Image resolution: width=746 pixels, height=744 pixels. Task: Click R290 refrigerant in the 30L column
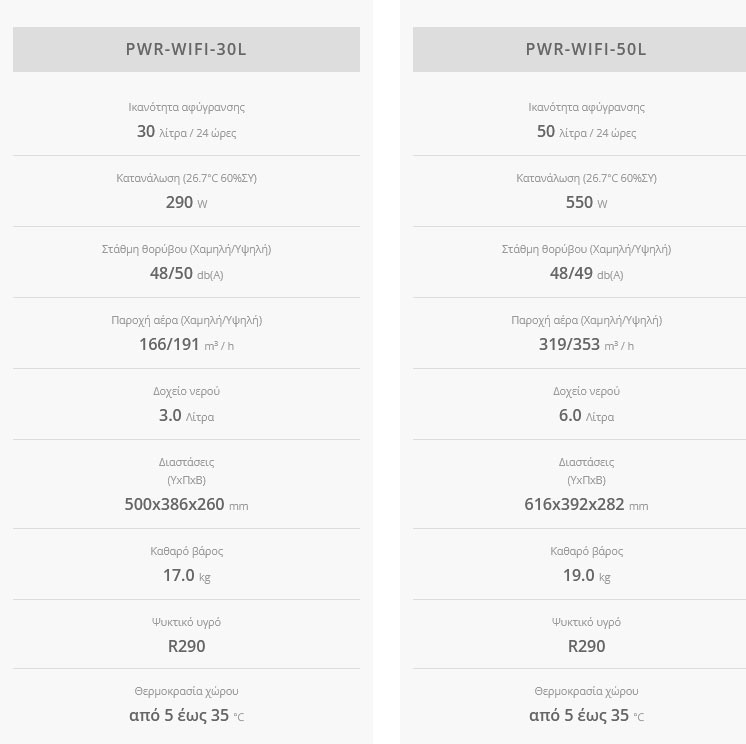coord(186,646)
